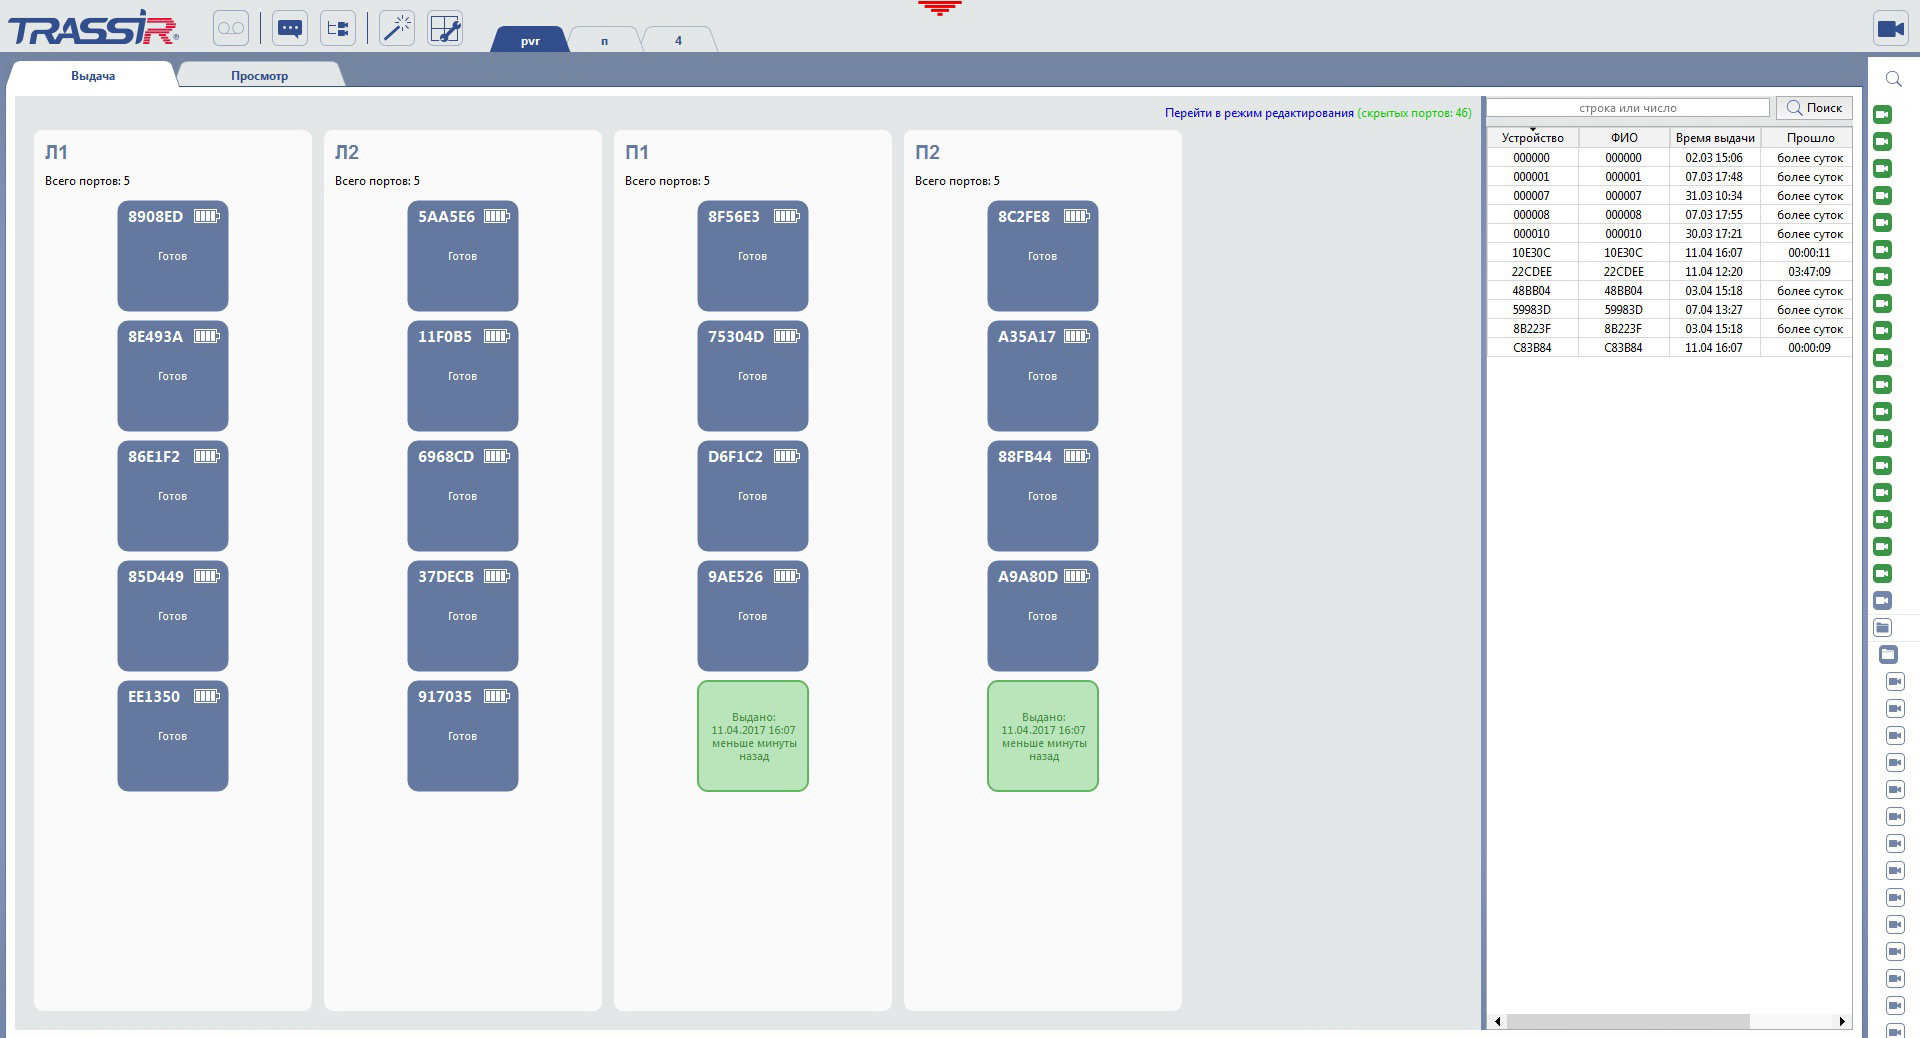
Task: Click the cassette tape archive icon
Action: 230,29
